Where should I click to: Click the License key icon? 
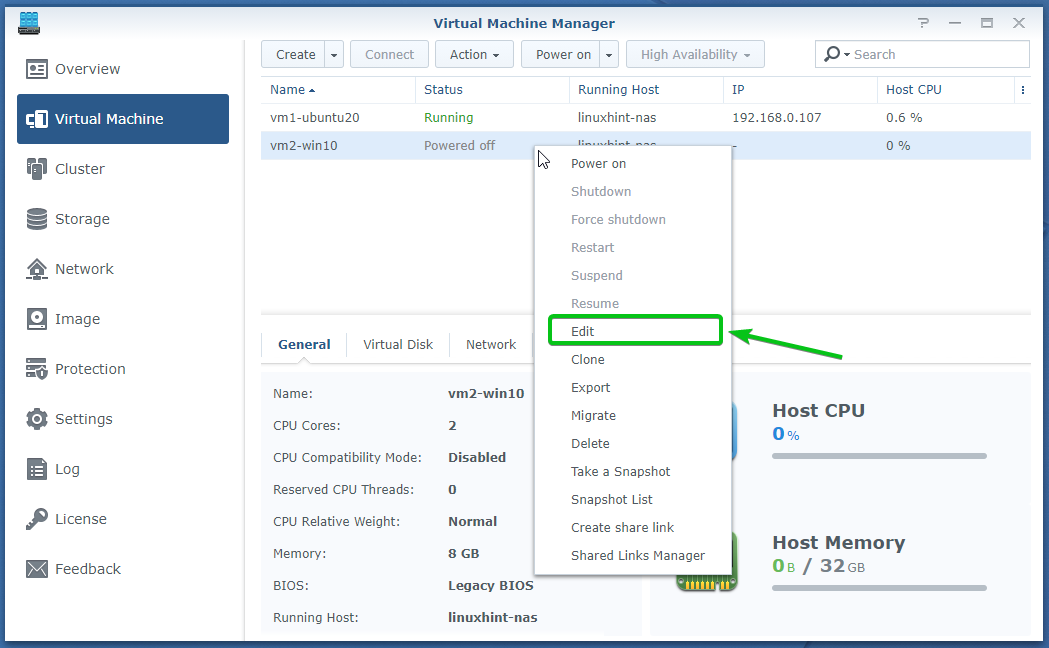pos(37,519)
